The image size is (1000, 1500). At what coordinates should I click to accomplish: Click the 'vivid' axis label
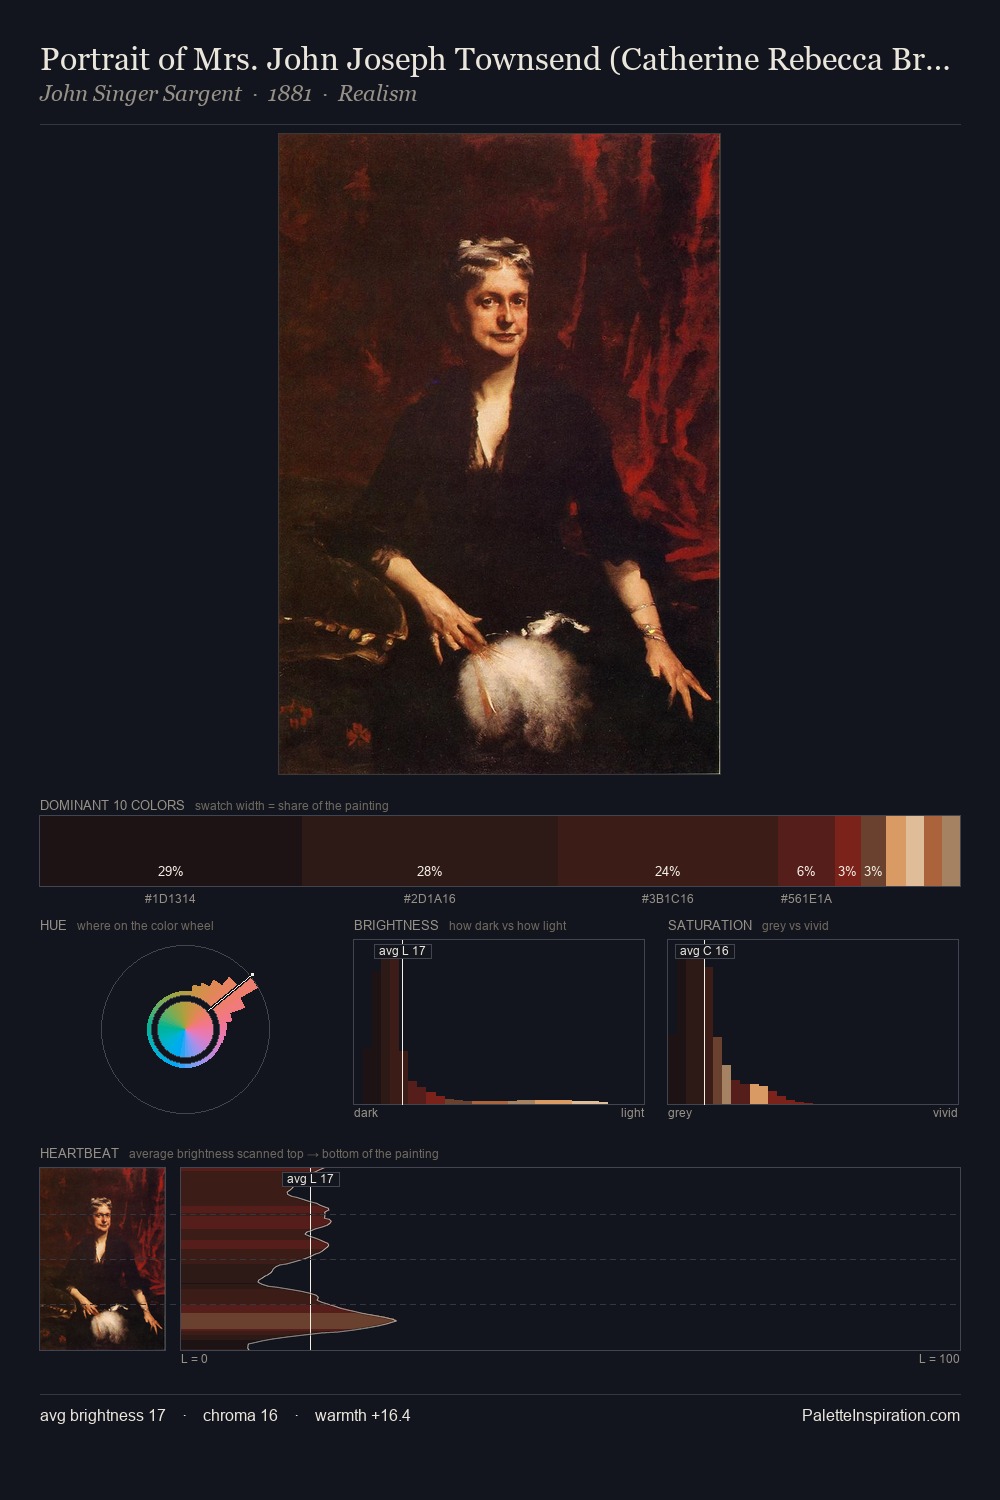coord(945,1113)
